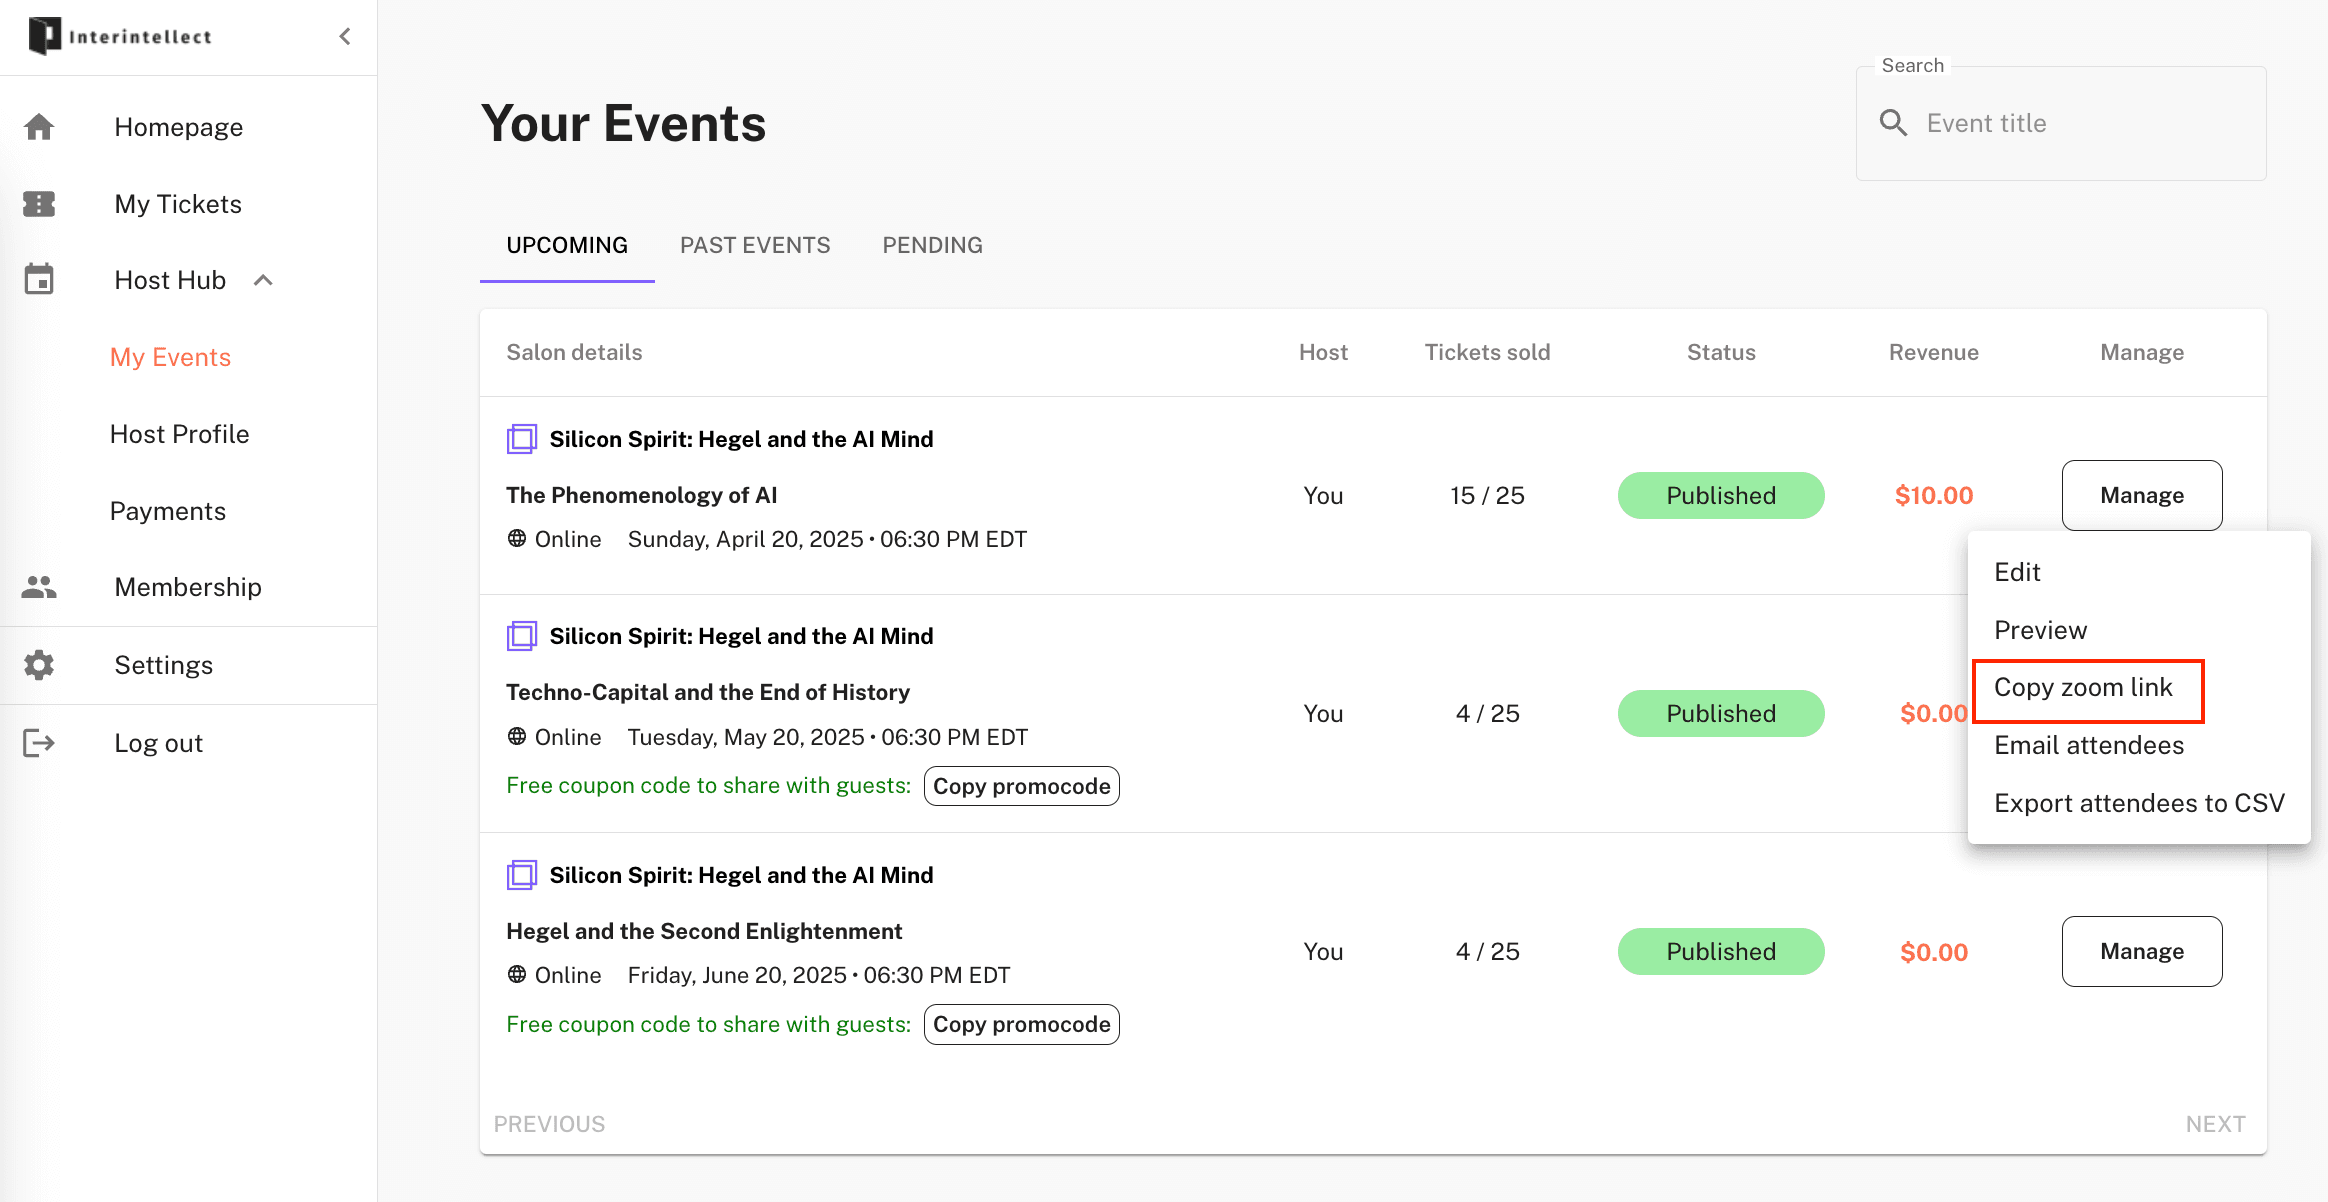Click series icon beside The Phenomenology of AI event
The image size is (2328, 1202).
pyautogui.click(x=522, y=439)
